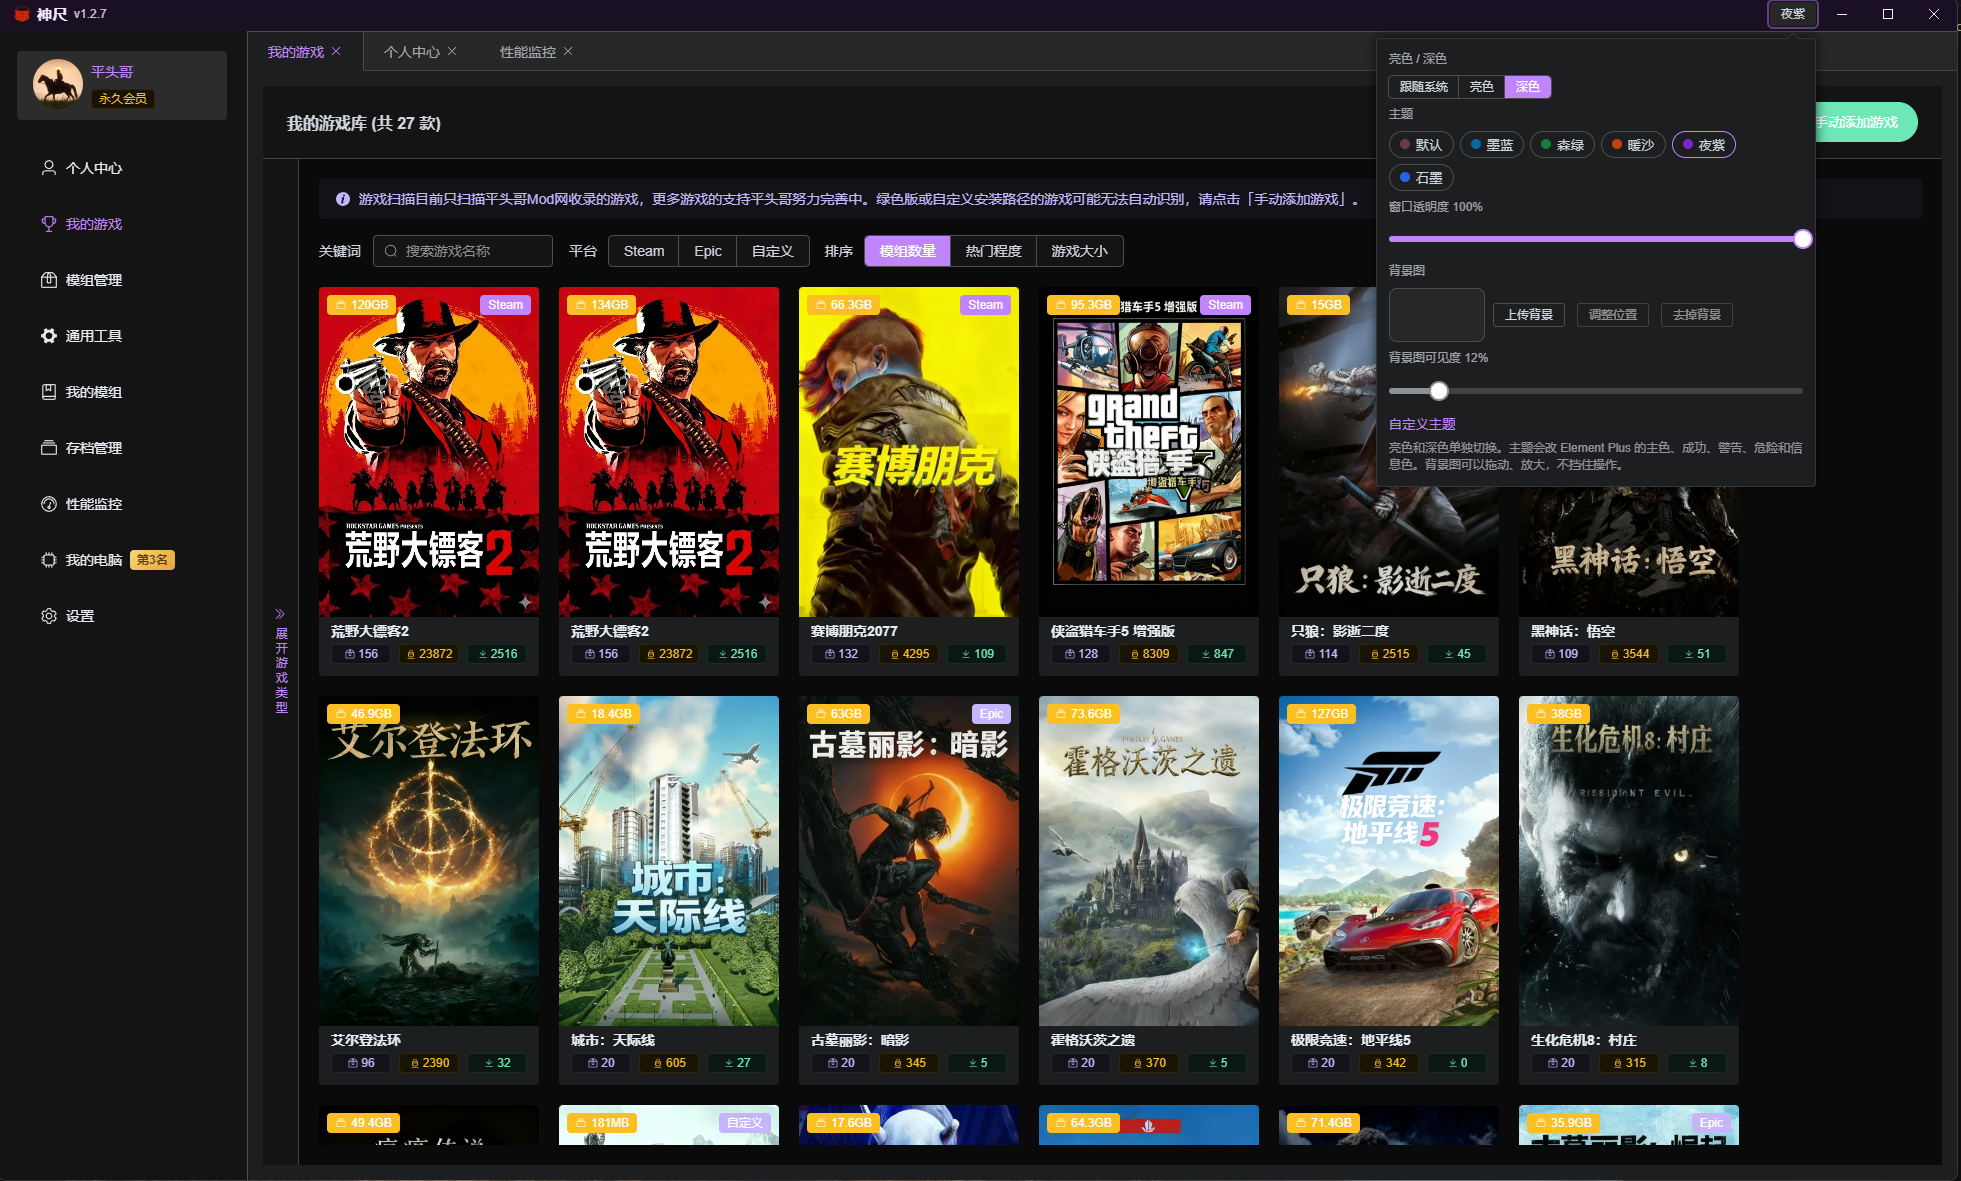Close the 个人中心 tab
The width and height of the screenshot is (1961, 1181).
(452, 51)
